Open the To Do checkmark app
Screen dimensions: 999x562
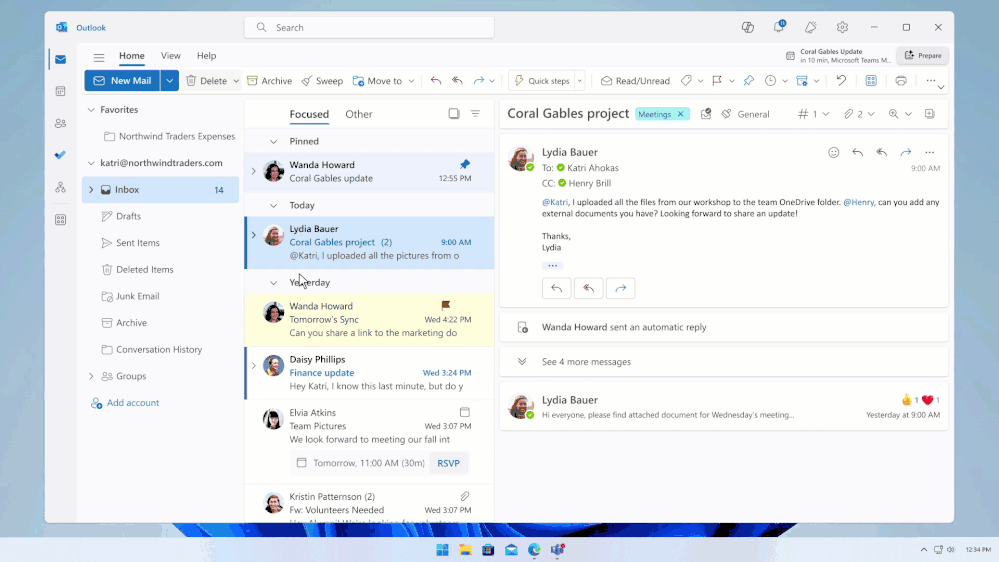[61, 155]
